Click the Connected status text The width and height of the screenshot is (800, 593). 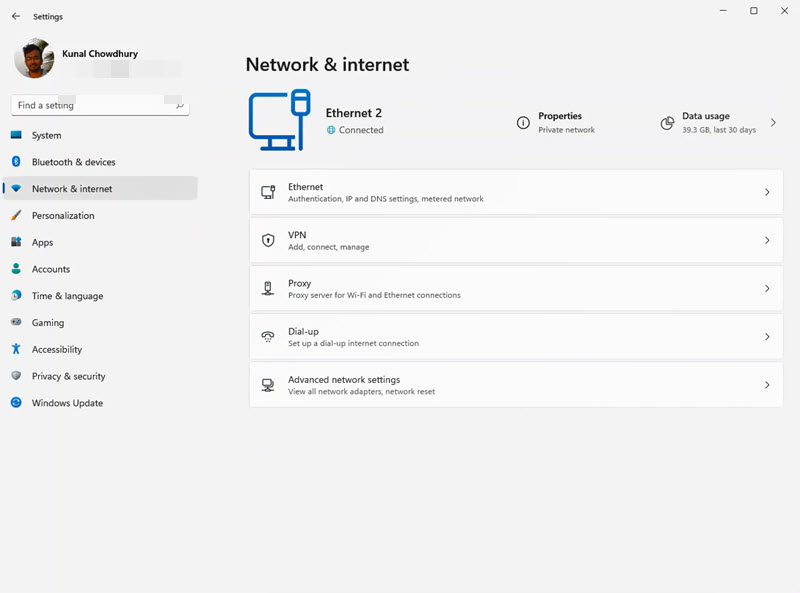[361, 130]
